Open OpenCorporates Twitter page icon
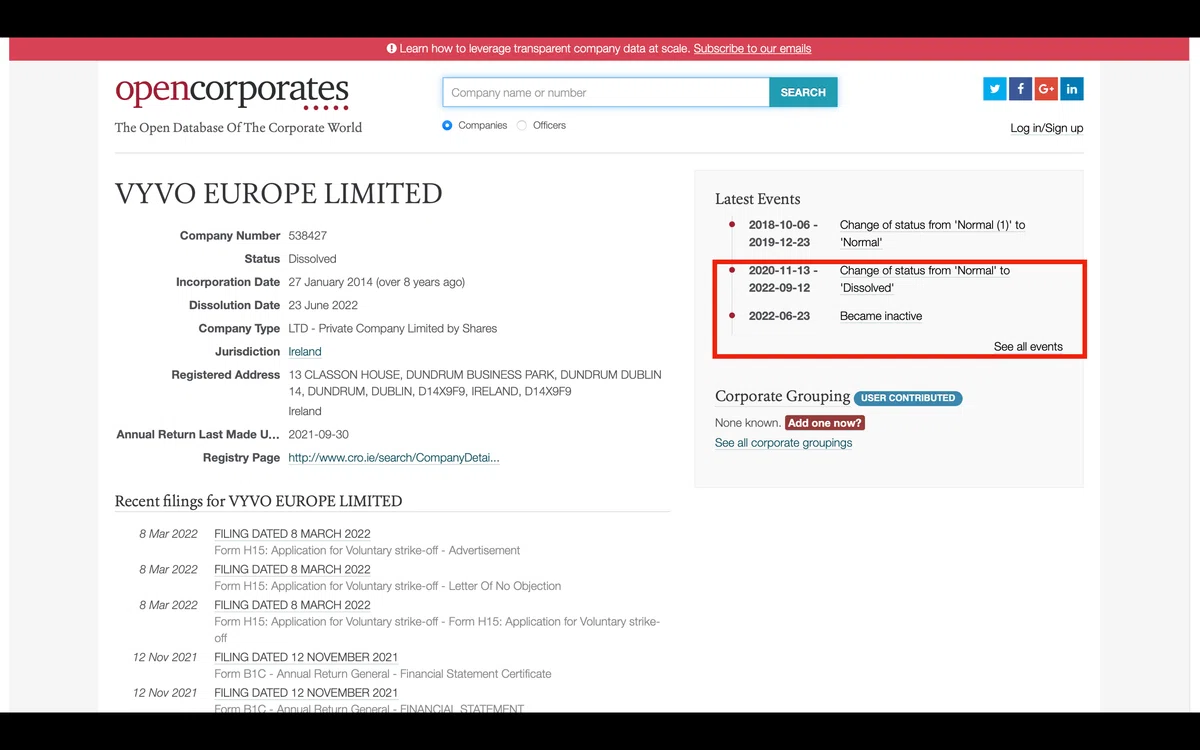The image size is (1200, 750). click(x=995, y=89)
